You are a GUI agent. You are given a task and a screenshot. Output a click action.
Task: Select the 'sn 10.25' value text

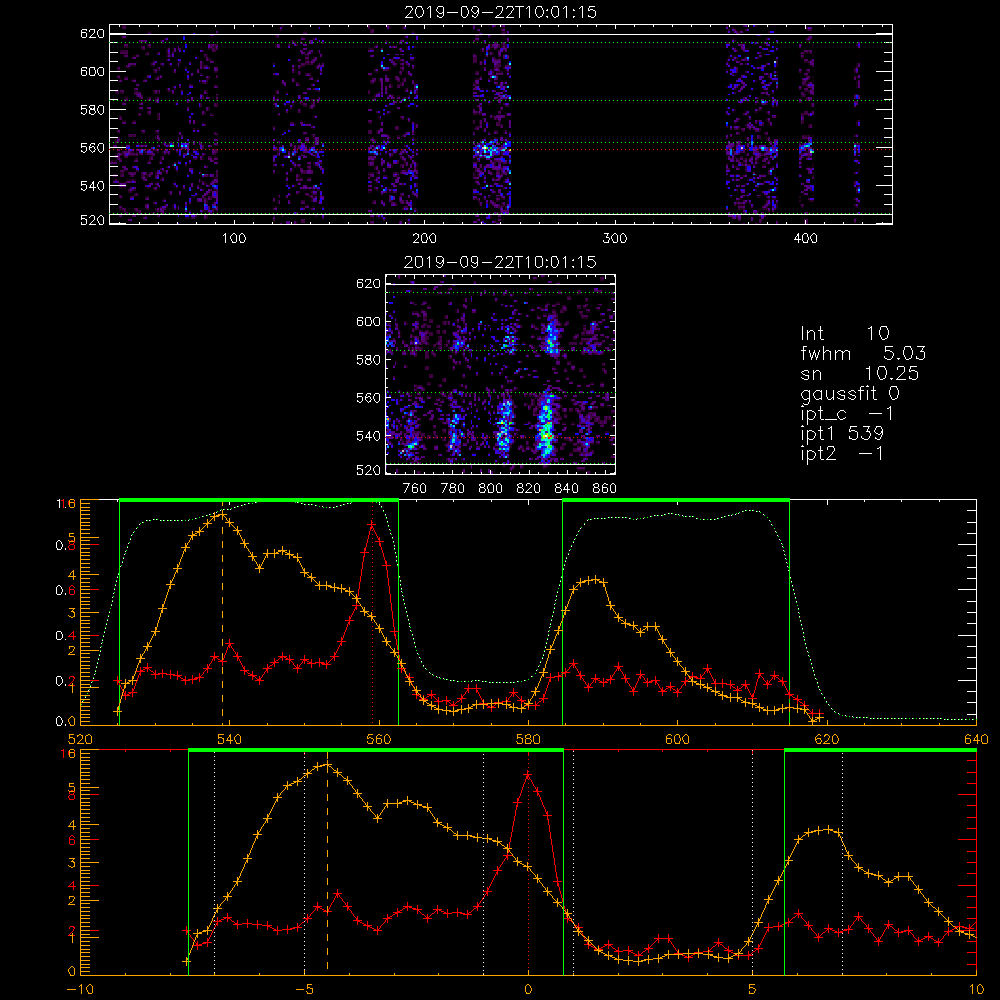[x=859, y=373]
